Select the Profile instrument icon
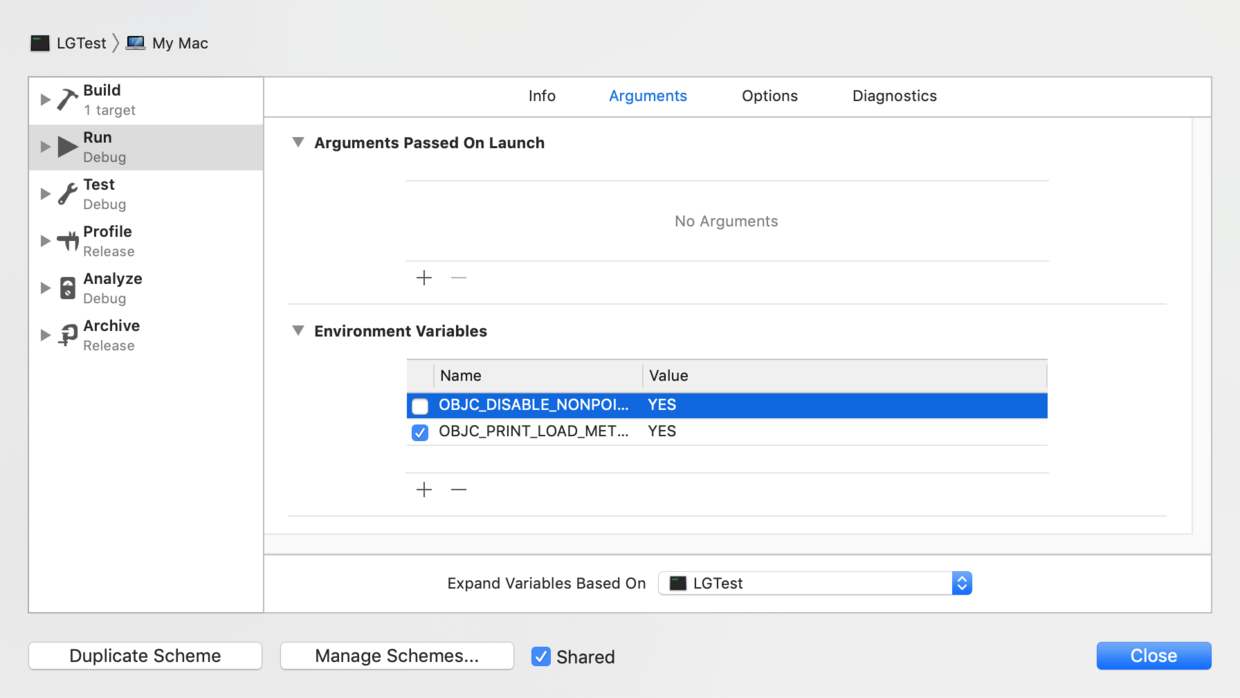Screen dimensions: 1240x698 (67, 241)
